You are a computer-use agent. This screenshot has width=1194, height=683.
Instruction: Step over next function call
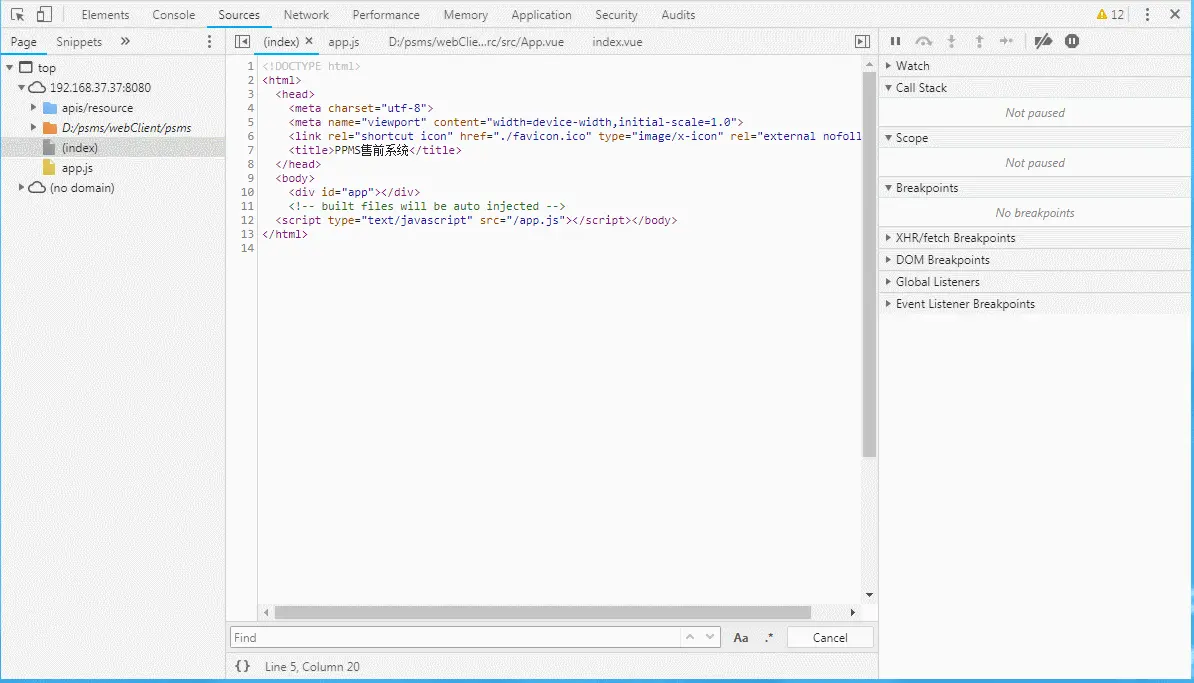pos(924,41)
